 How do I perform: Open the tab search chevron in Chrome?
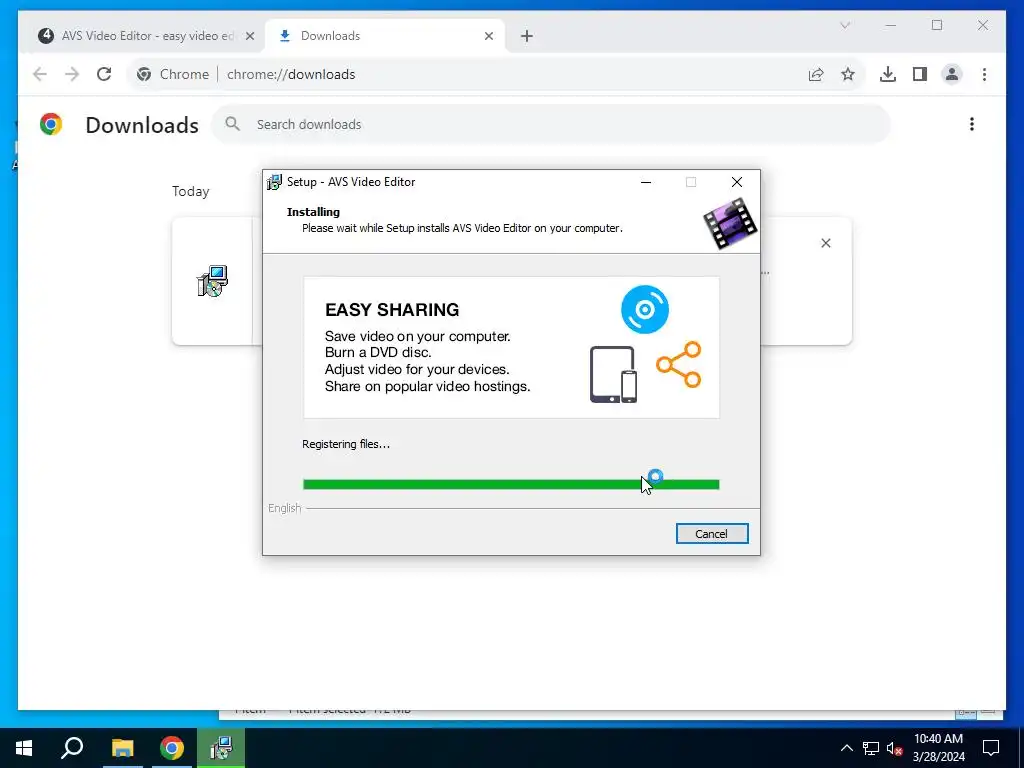pyautogui.click(x=844, y=25)
